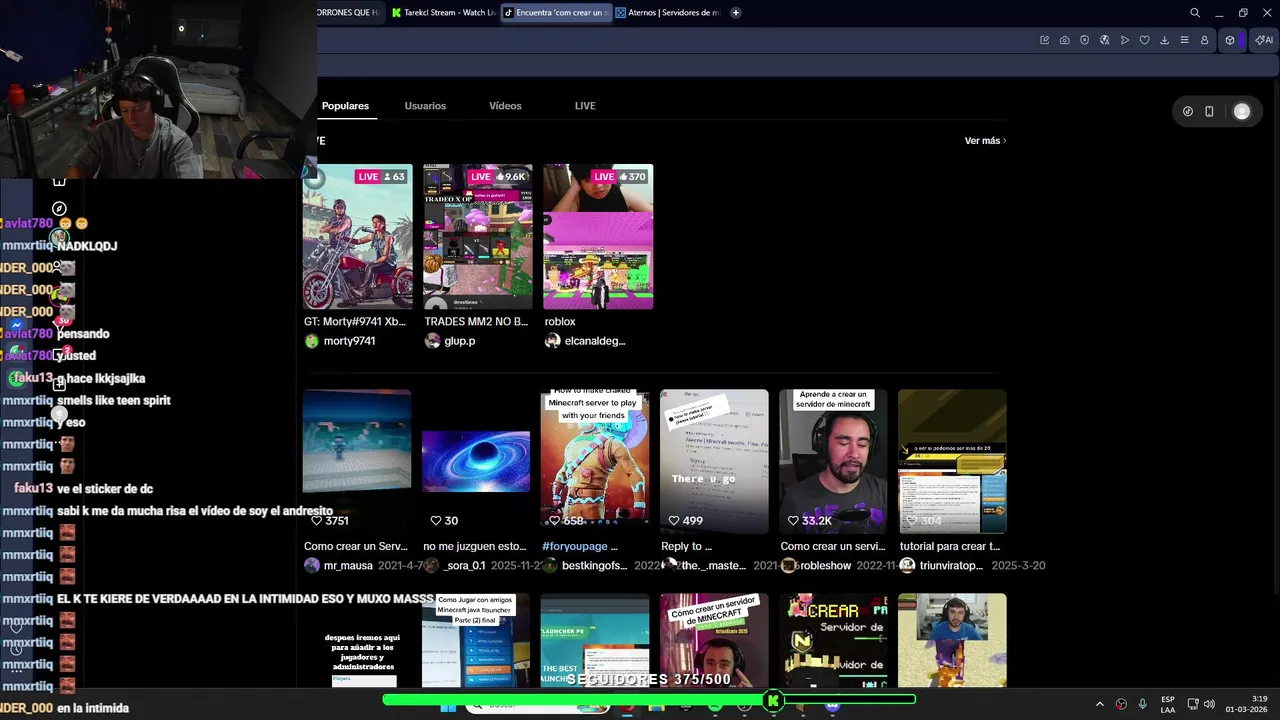Click the TikTok coins icon
The image size is (1280, 720).
[1188, 112]
